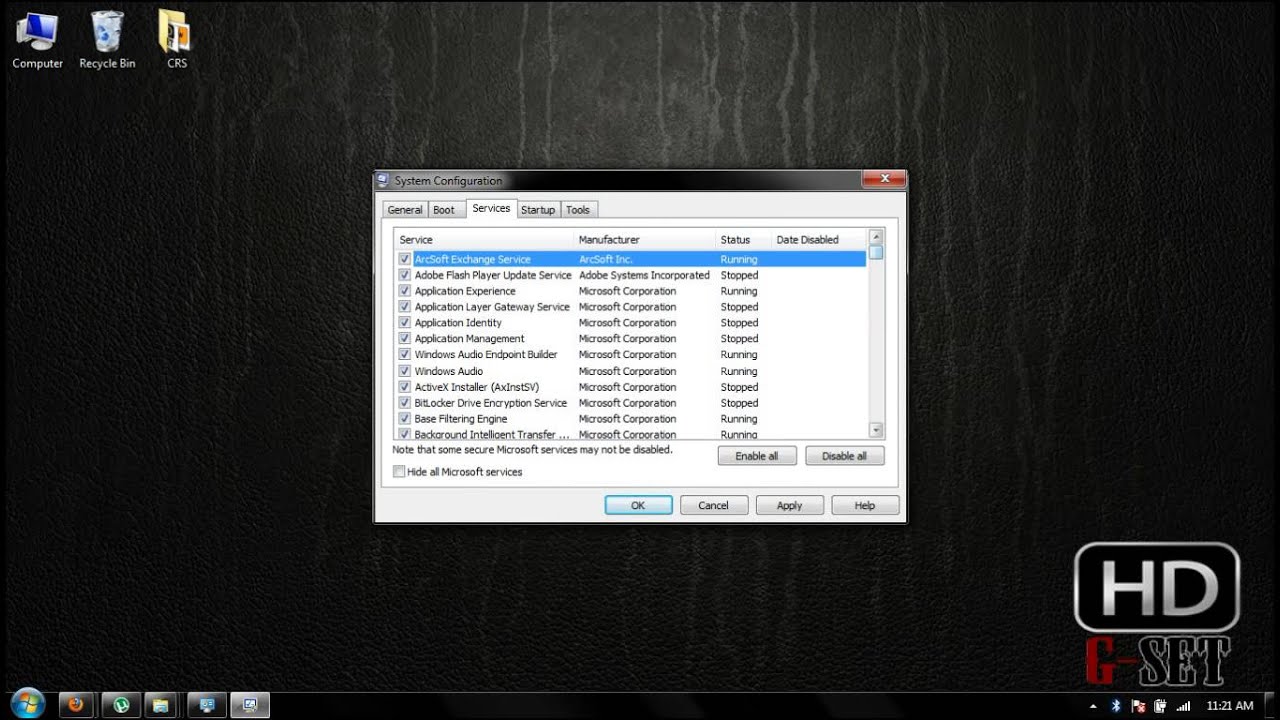Toggle Application Management checkbox
The height and width of the screenshot is (720, 1280).
(x=405, y=339)
